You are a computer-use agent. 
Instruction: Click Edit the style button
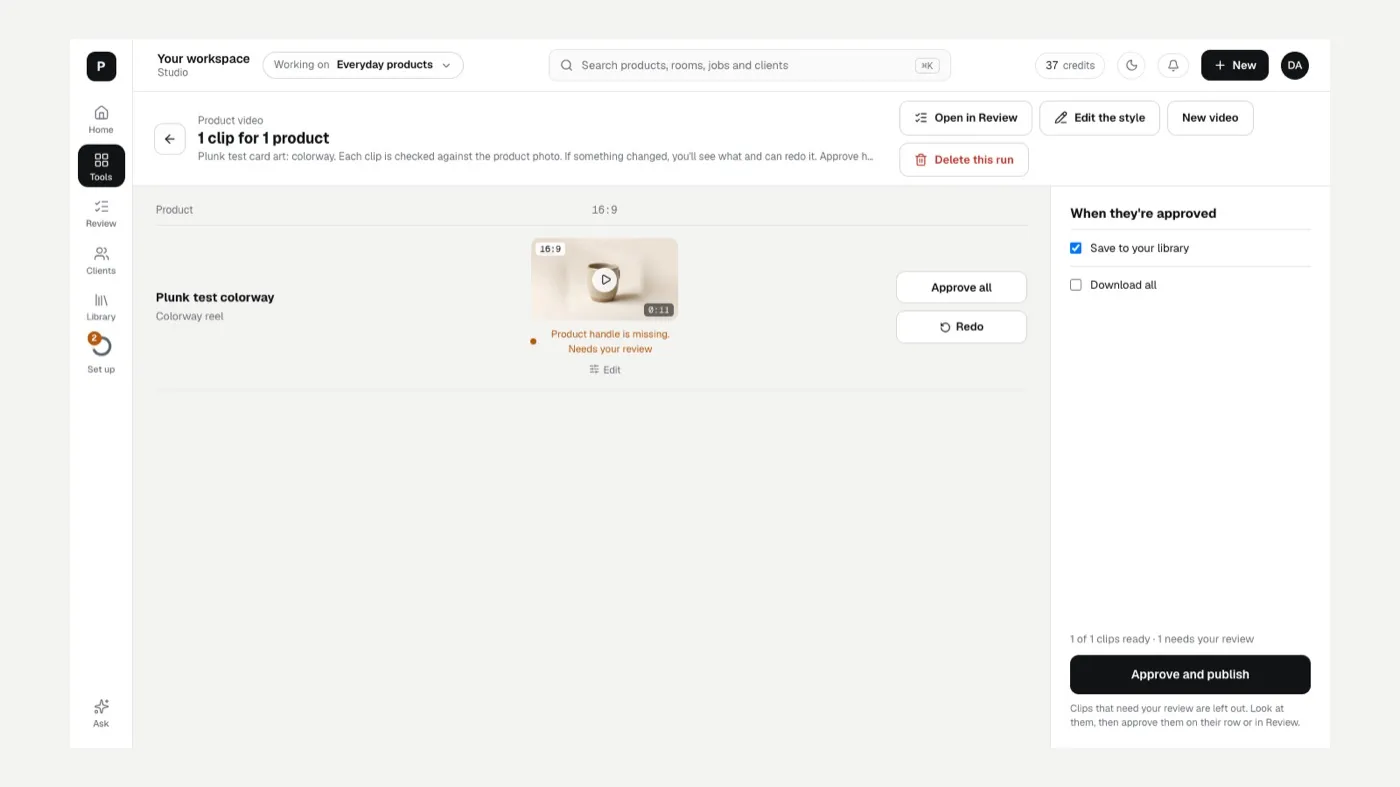coord(1099,118)
